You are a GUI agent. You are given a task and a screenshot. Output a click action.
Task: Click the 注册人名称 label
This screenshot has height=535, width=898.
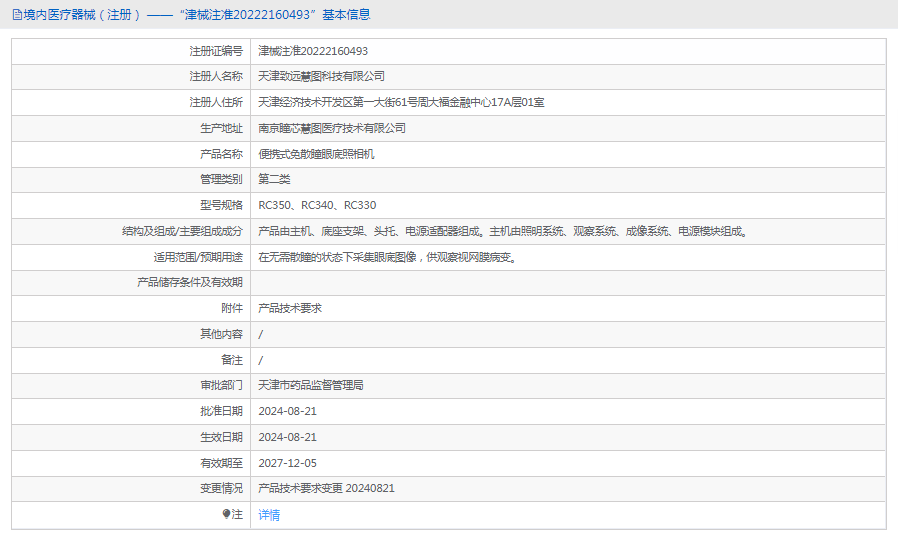[x=216, y=76]
